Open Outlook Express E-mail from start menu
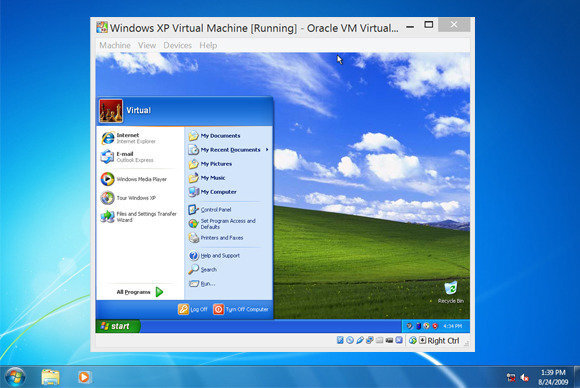This screenshot has width=580, height=388. (127, 157)
